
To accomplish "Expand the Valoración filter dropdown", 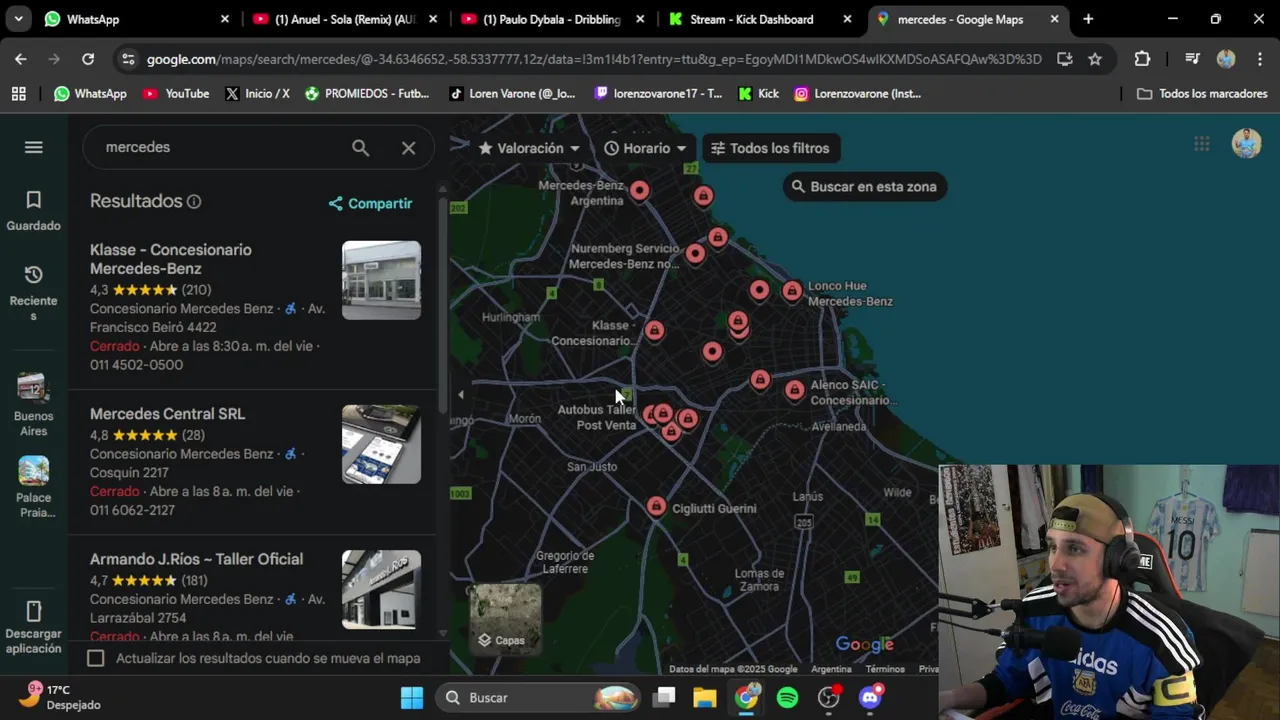I will [x=529, y=148].
